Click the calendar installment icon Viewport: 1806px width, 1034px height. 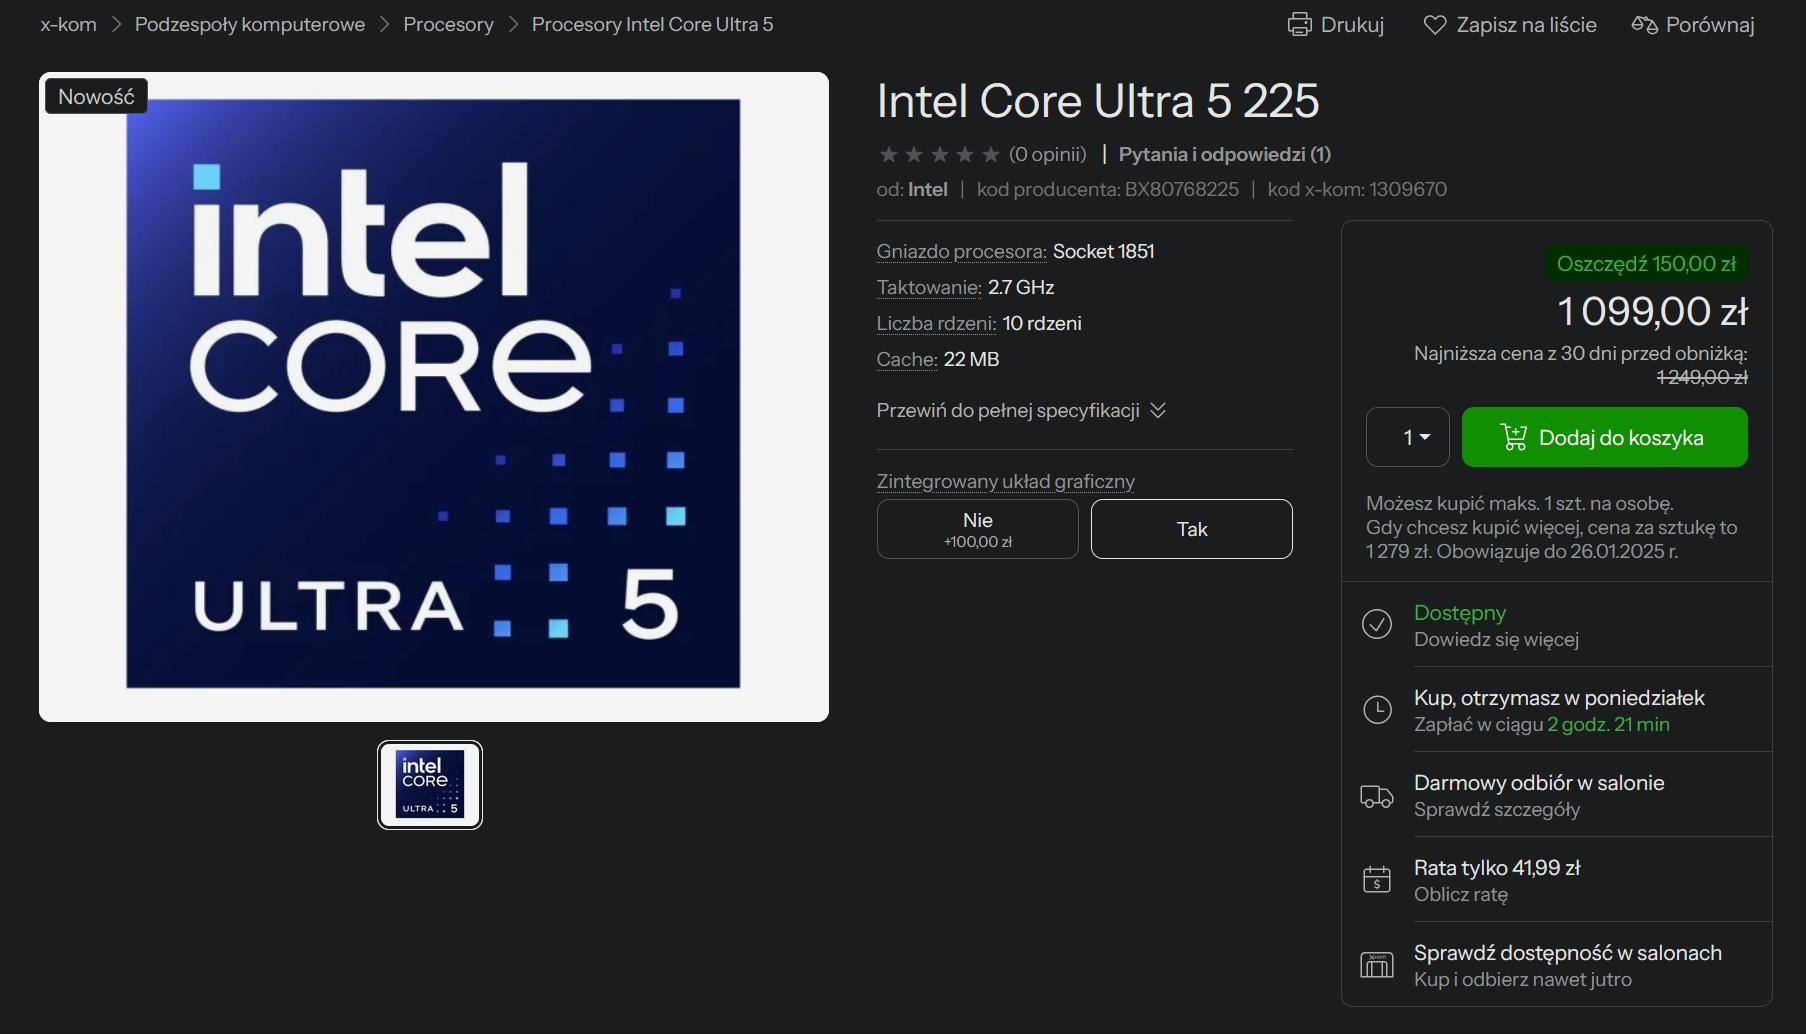coord(1377,880)
